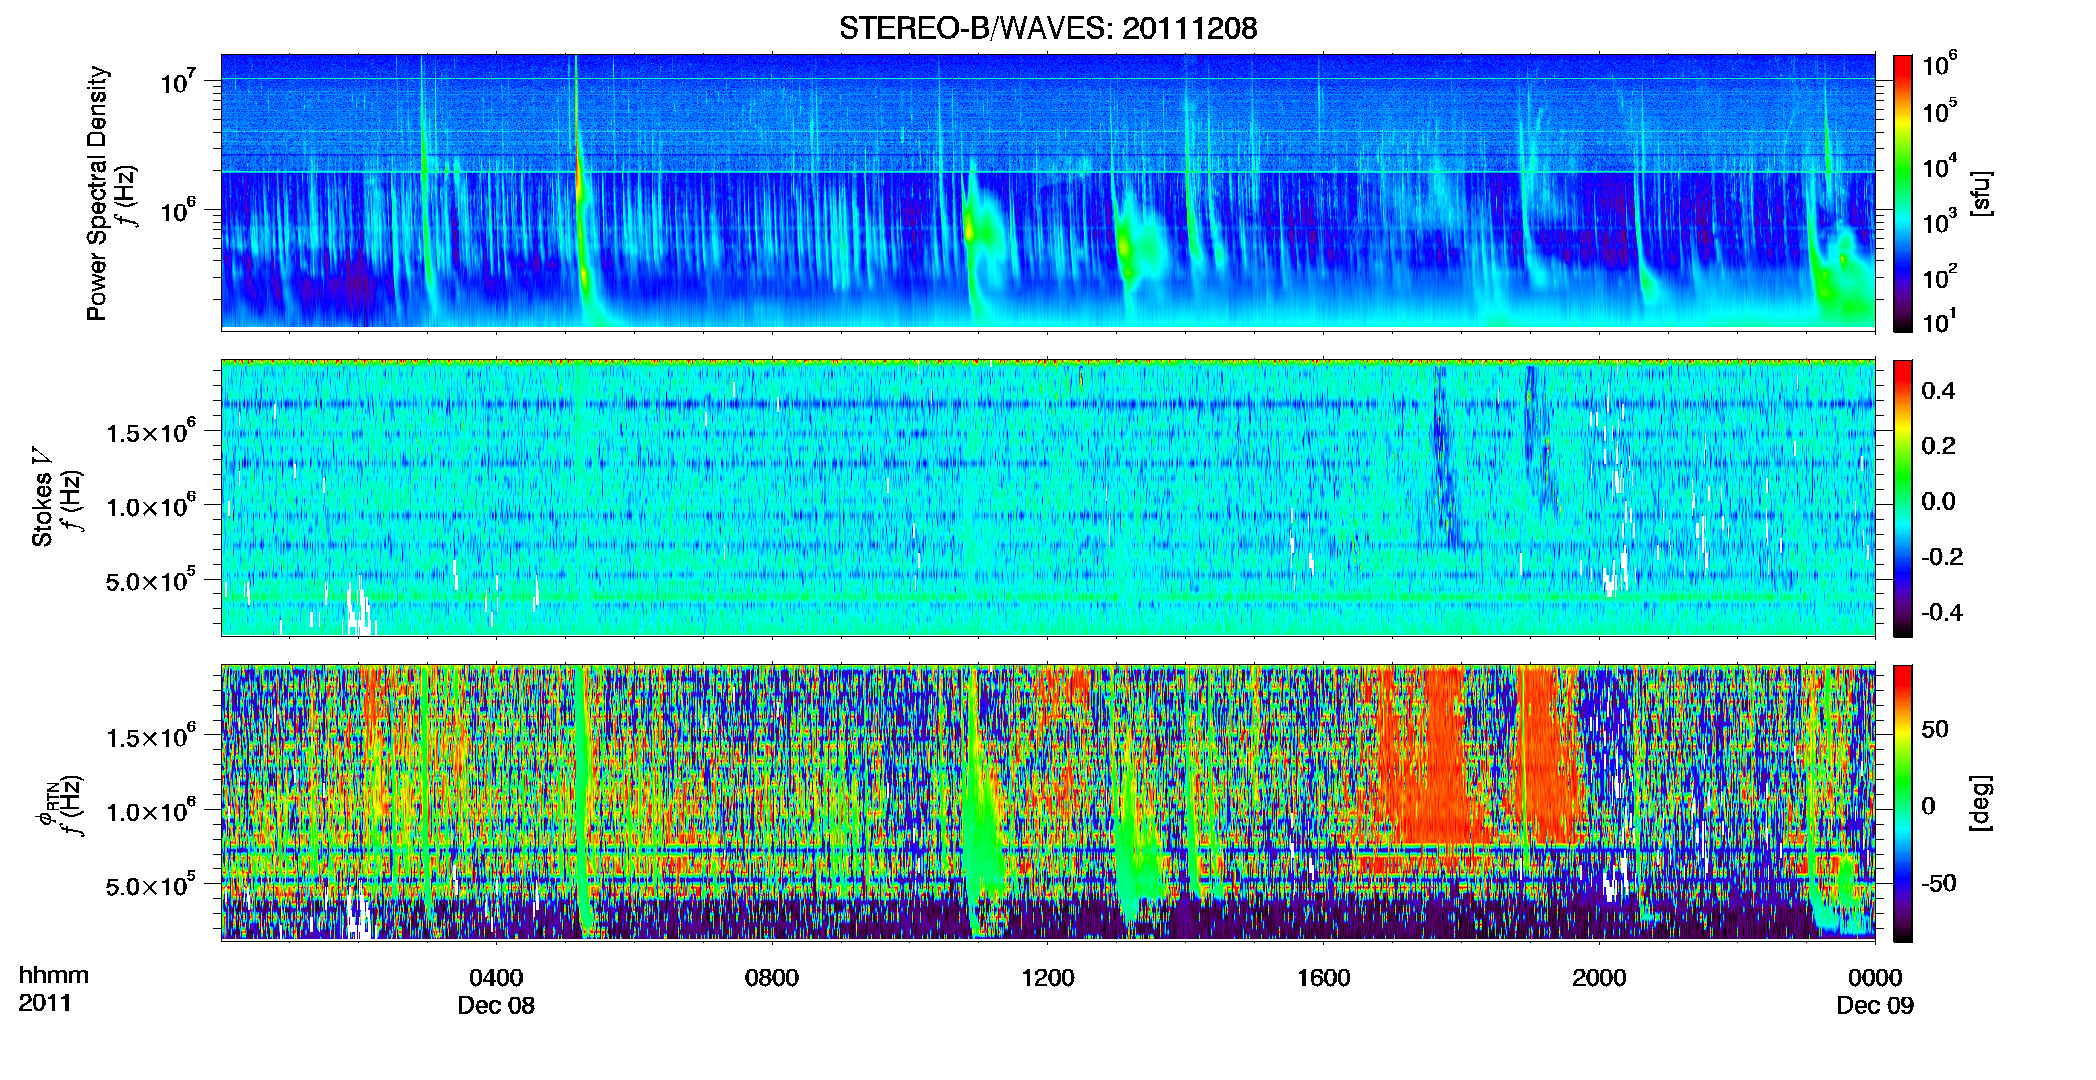Select the power spectral density color bar
The width and height of the screenshot is (2096, 1080).
[1903, 193]
